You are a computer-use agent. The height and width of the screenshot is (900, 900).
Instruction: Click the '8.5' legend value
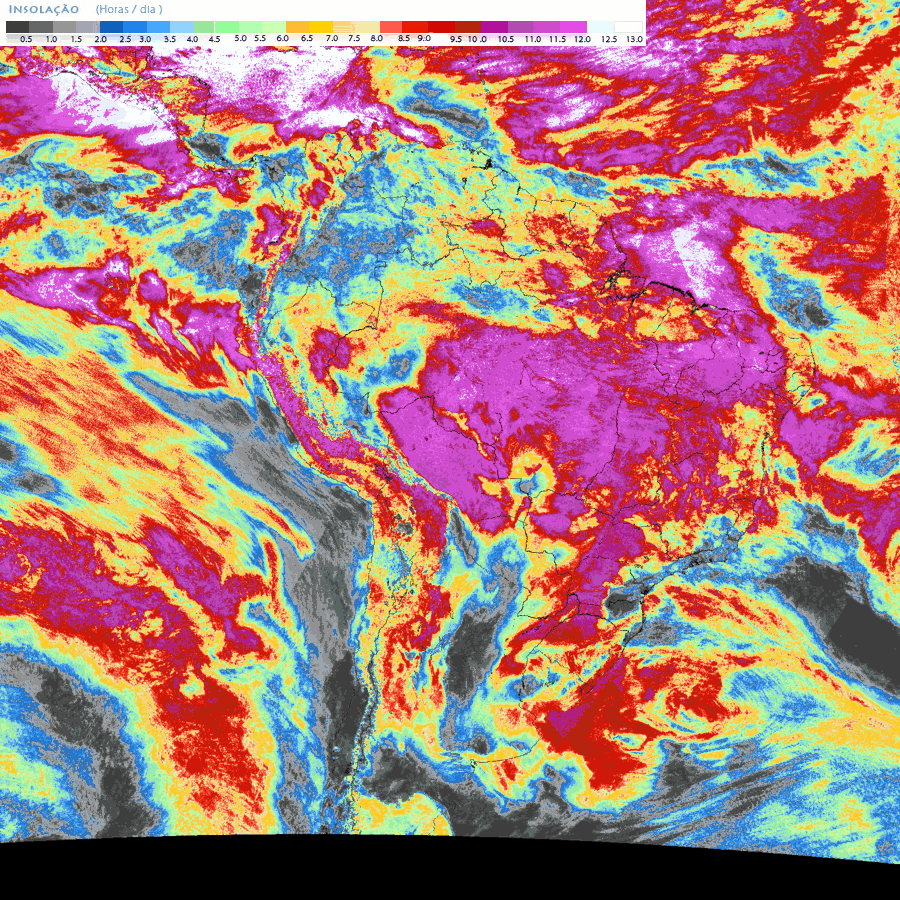coord(404,38)
